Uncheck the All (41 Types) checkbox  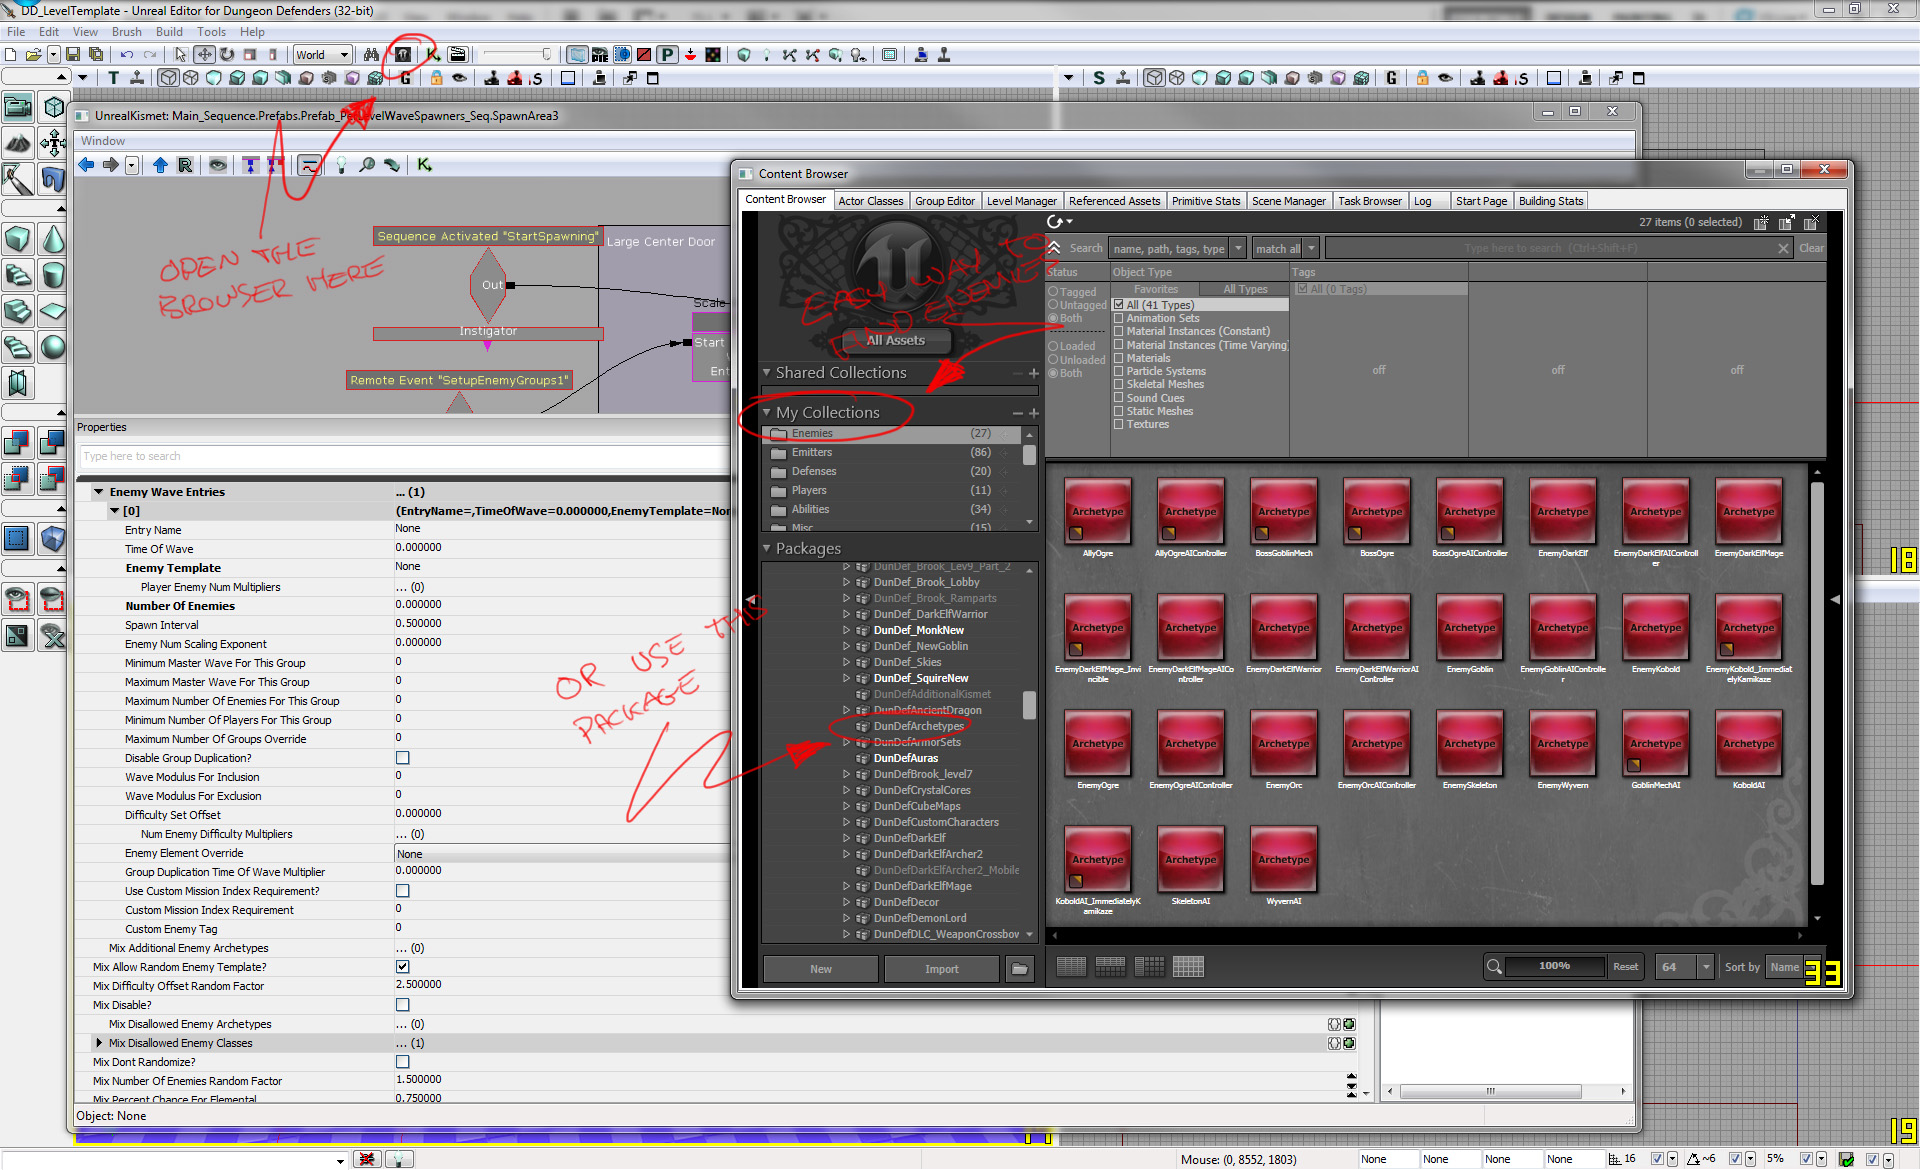[1119, 305]
